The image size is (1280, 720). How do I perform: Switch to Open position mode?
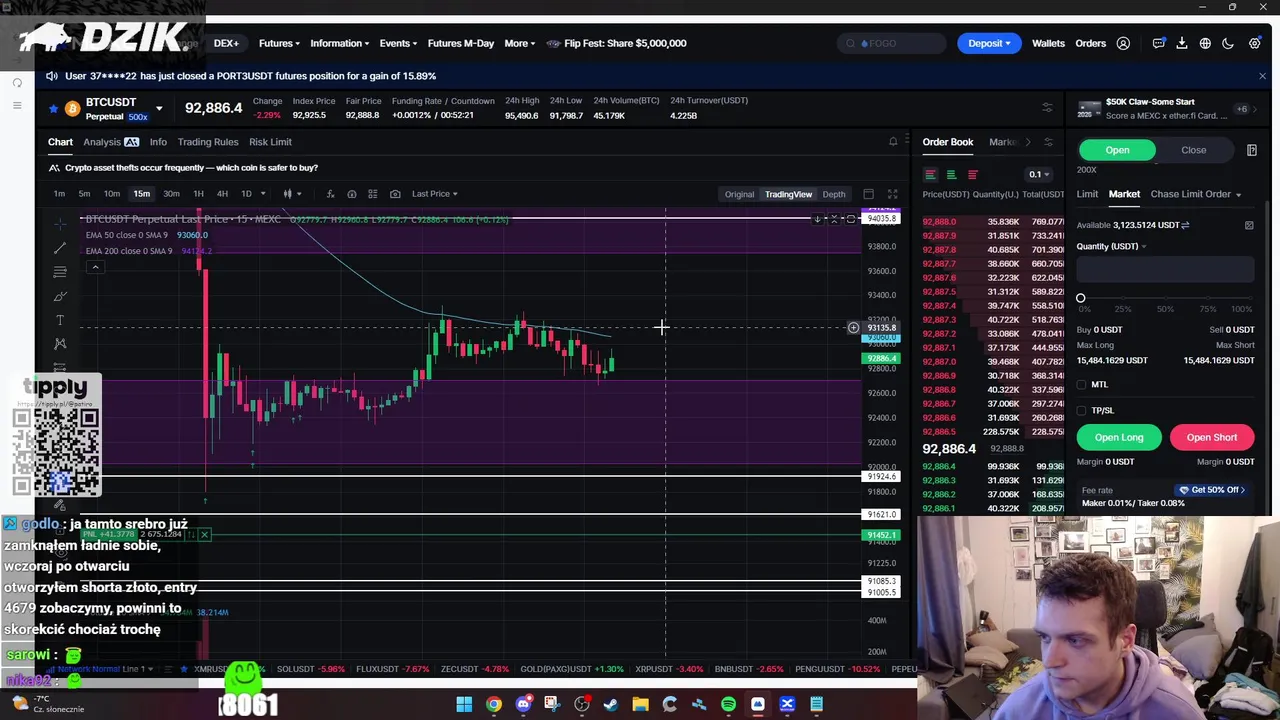(x=1117, y=150)
